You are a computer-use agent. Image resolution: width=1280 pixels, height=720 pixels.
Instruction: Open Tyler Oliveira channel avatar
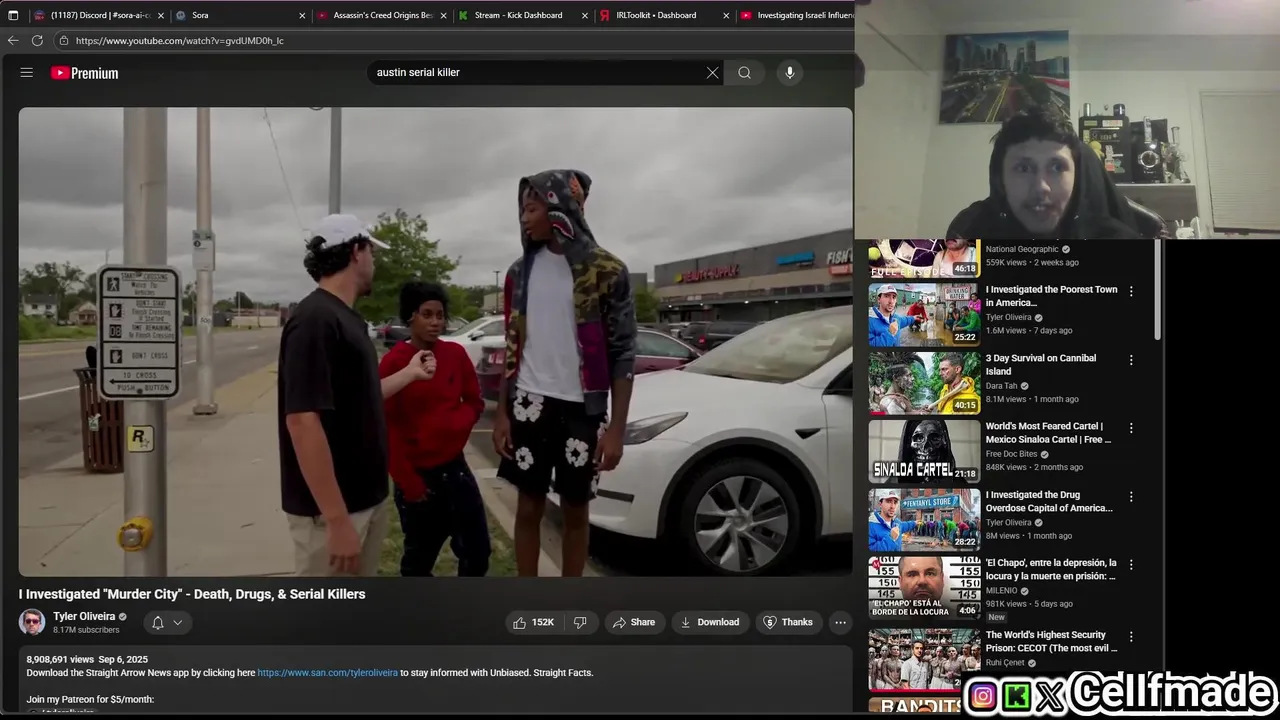point(32,622)
